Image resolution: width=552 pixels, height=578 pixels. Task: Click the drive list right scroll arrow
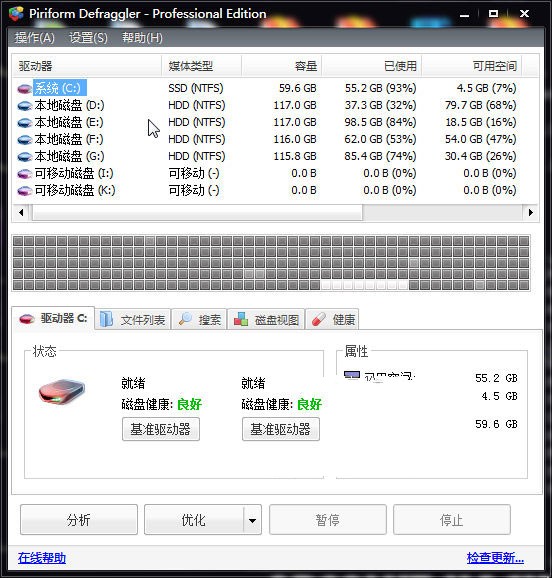530,213
